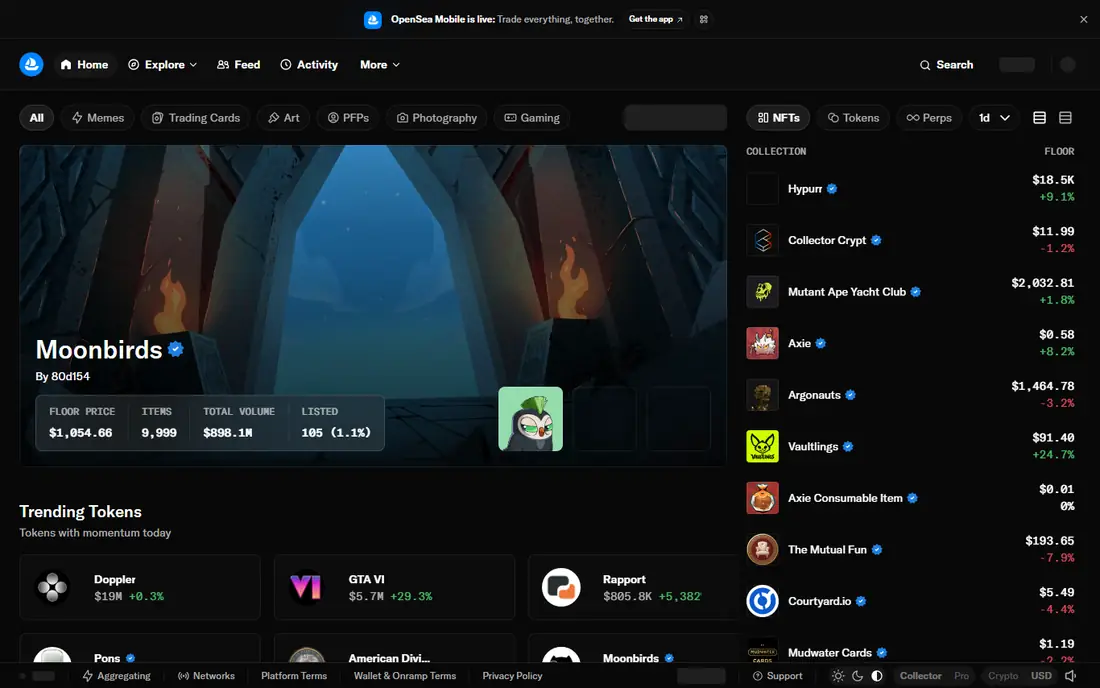Open the Hypurr collection row
The width and height of the screenshot is (1100, 688).
(x=911, y=189)
